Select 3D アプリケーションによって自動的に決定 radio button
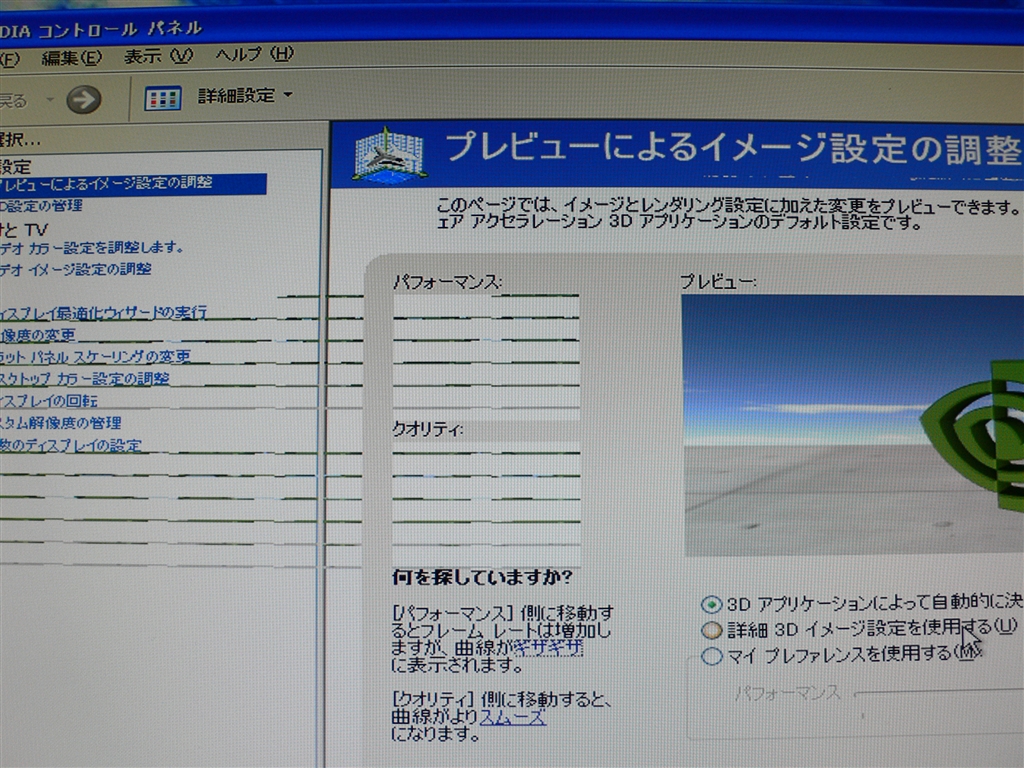The image size is (1024, 768). click(711, 604)
